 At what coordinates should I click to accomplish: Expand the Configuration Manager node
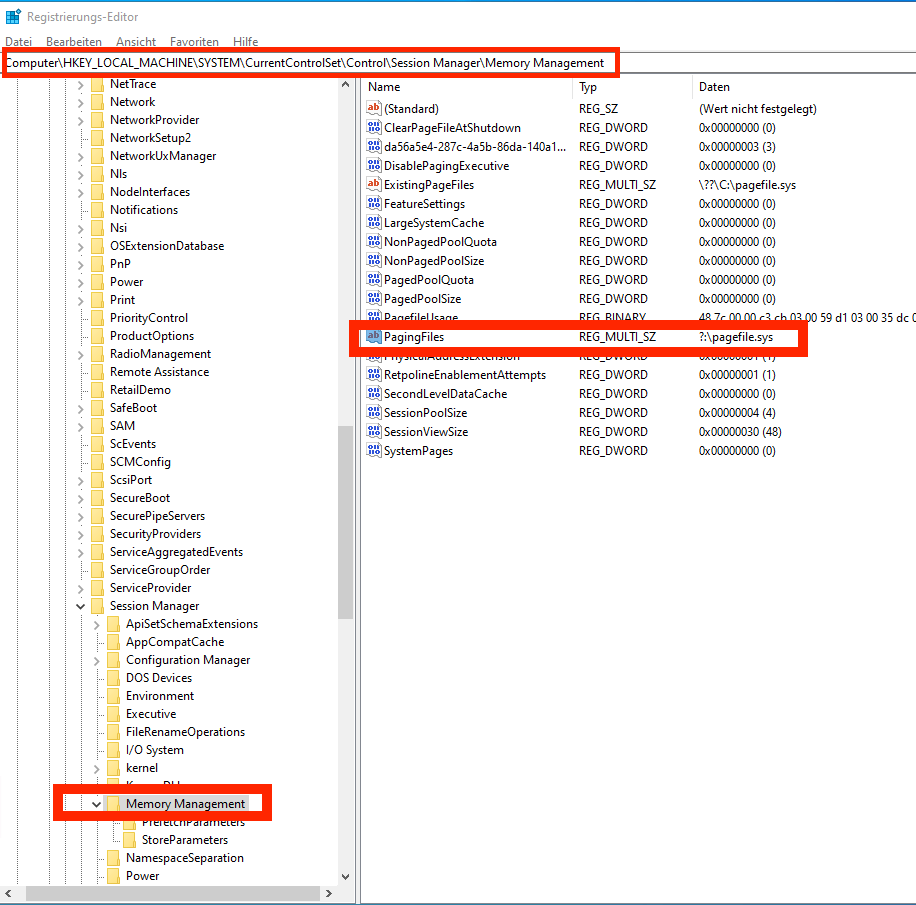coord(96,659)
